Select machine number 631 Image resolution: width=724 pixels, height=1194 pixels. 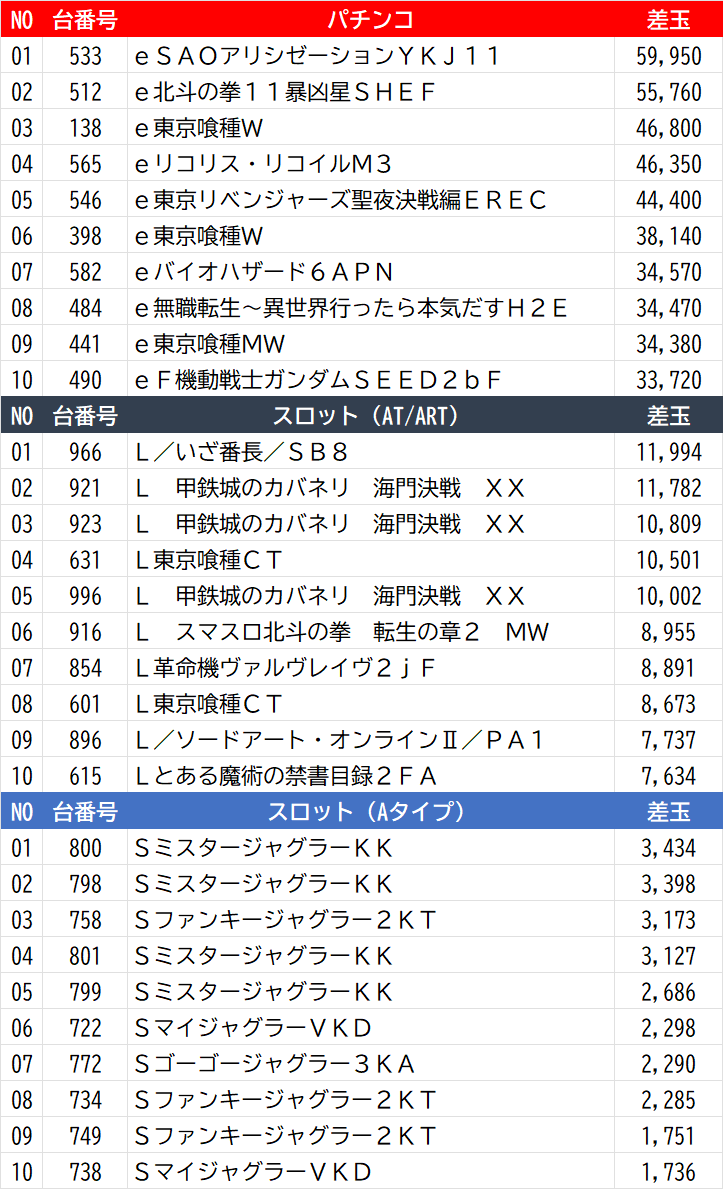[x=85, y=560]
